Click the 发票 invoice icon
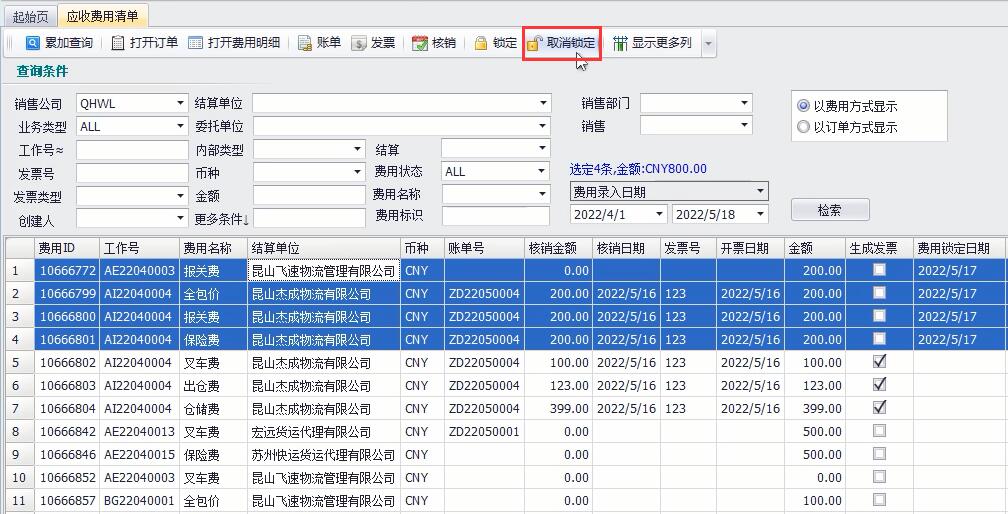The height and width of the screenshot is (514, 1008). 359,43
